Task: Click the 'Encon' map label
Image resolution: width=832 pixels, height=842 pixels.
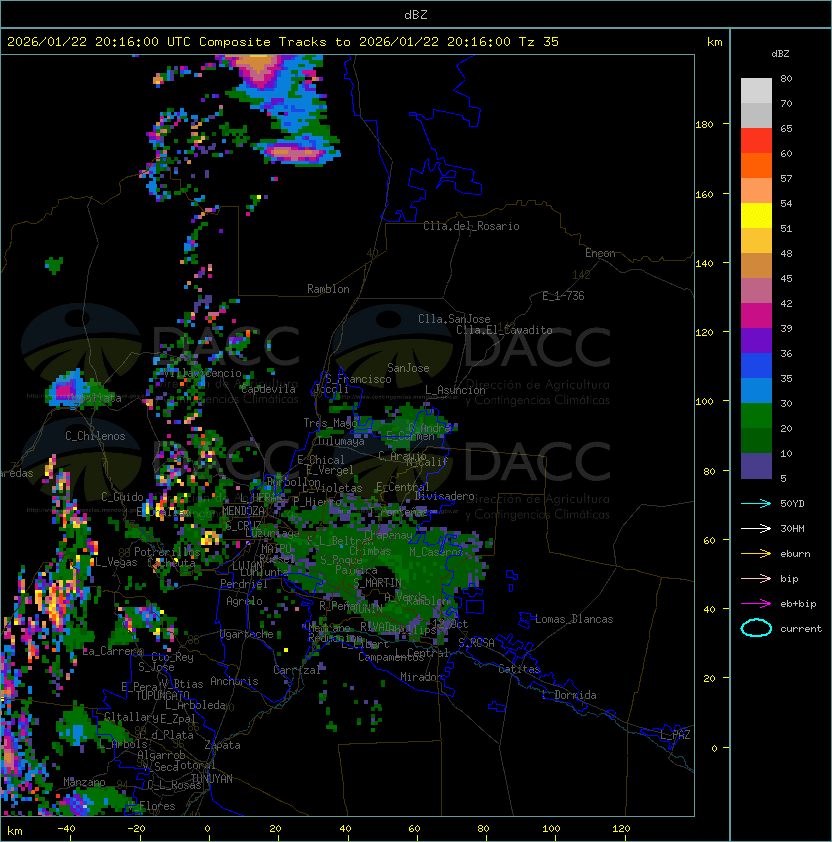Action: tap(600, 253)
